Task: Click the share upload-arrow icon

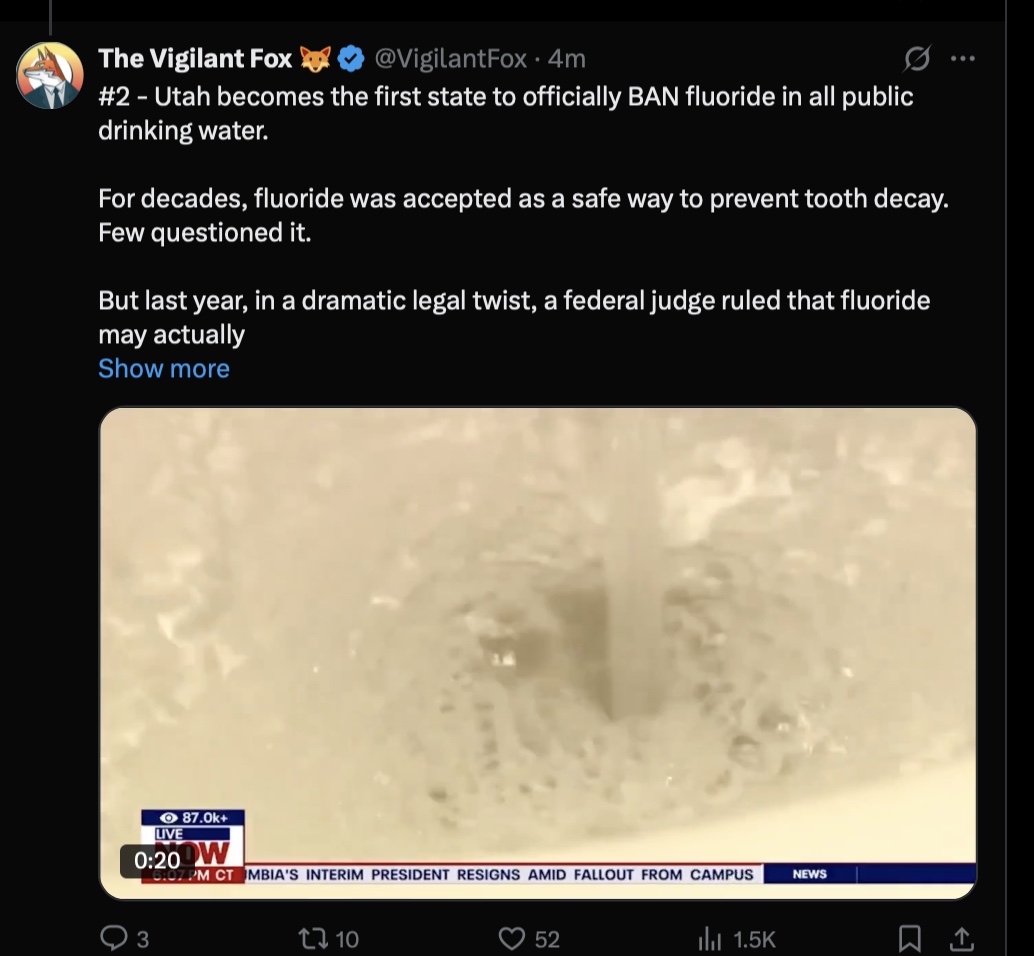Action: [961, 938]
